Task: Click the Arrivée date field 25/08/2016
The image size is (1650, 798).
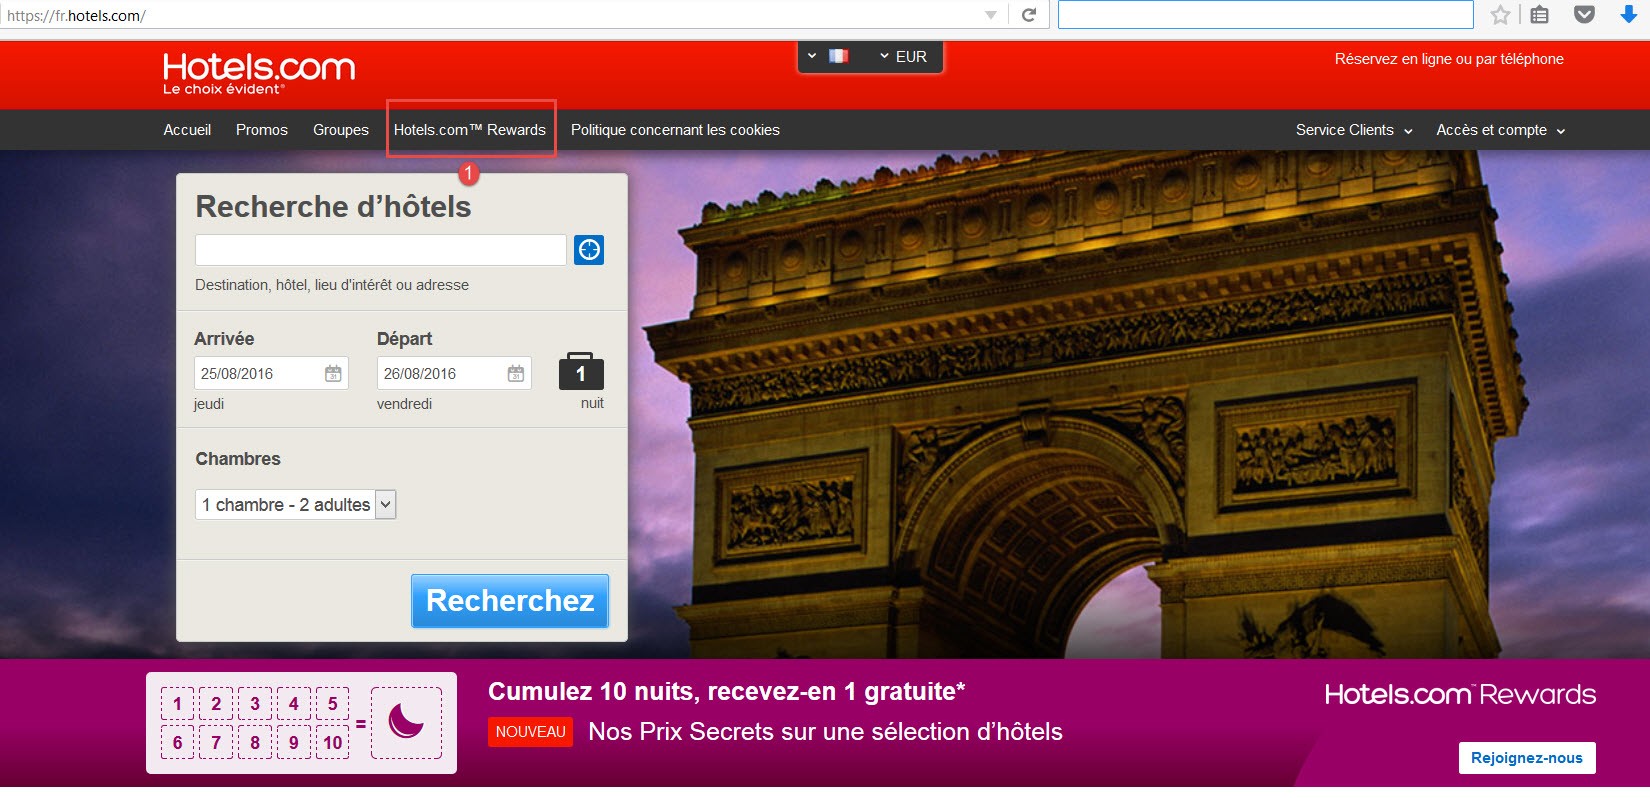Action: point(271,373)
